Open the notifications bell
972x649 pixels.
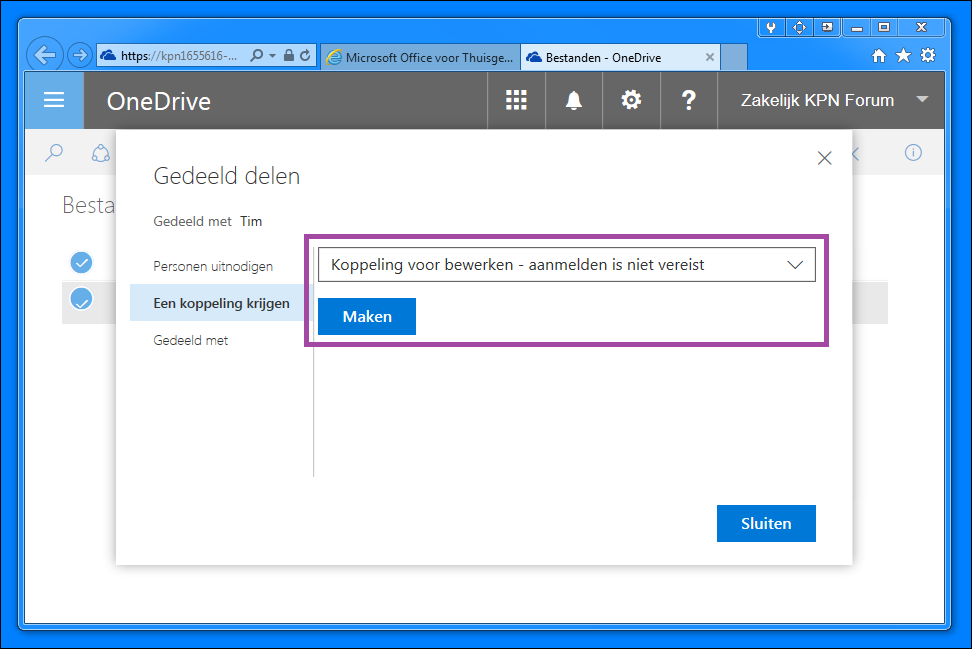573,100
